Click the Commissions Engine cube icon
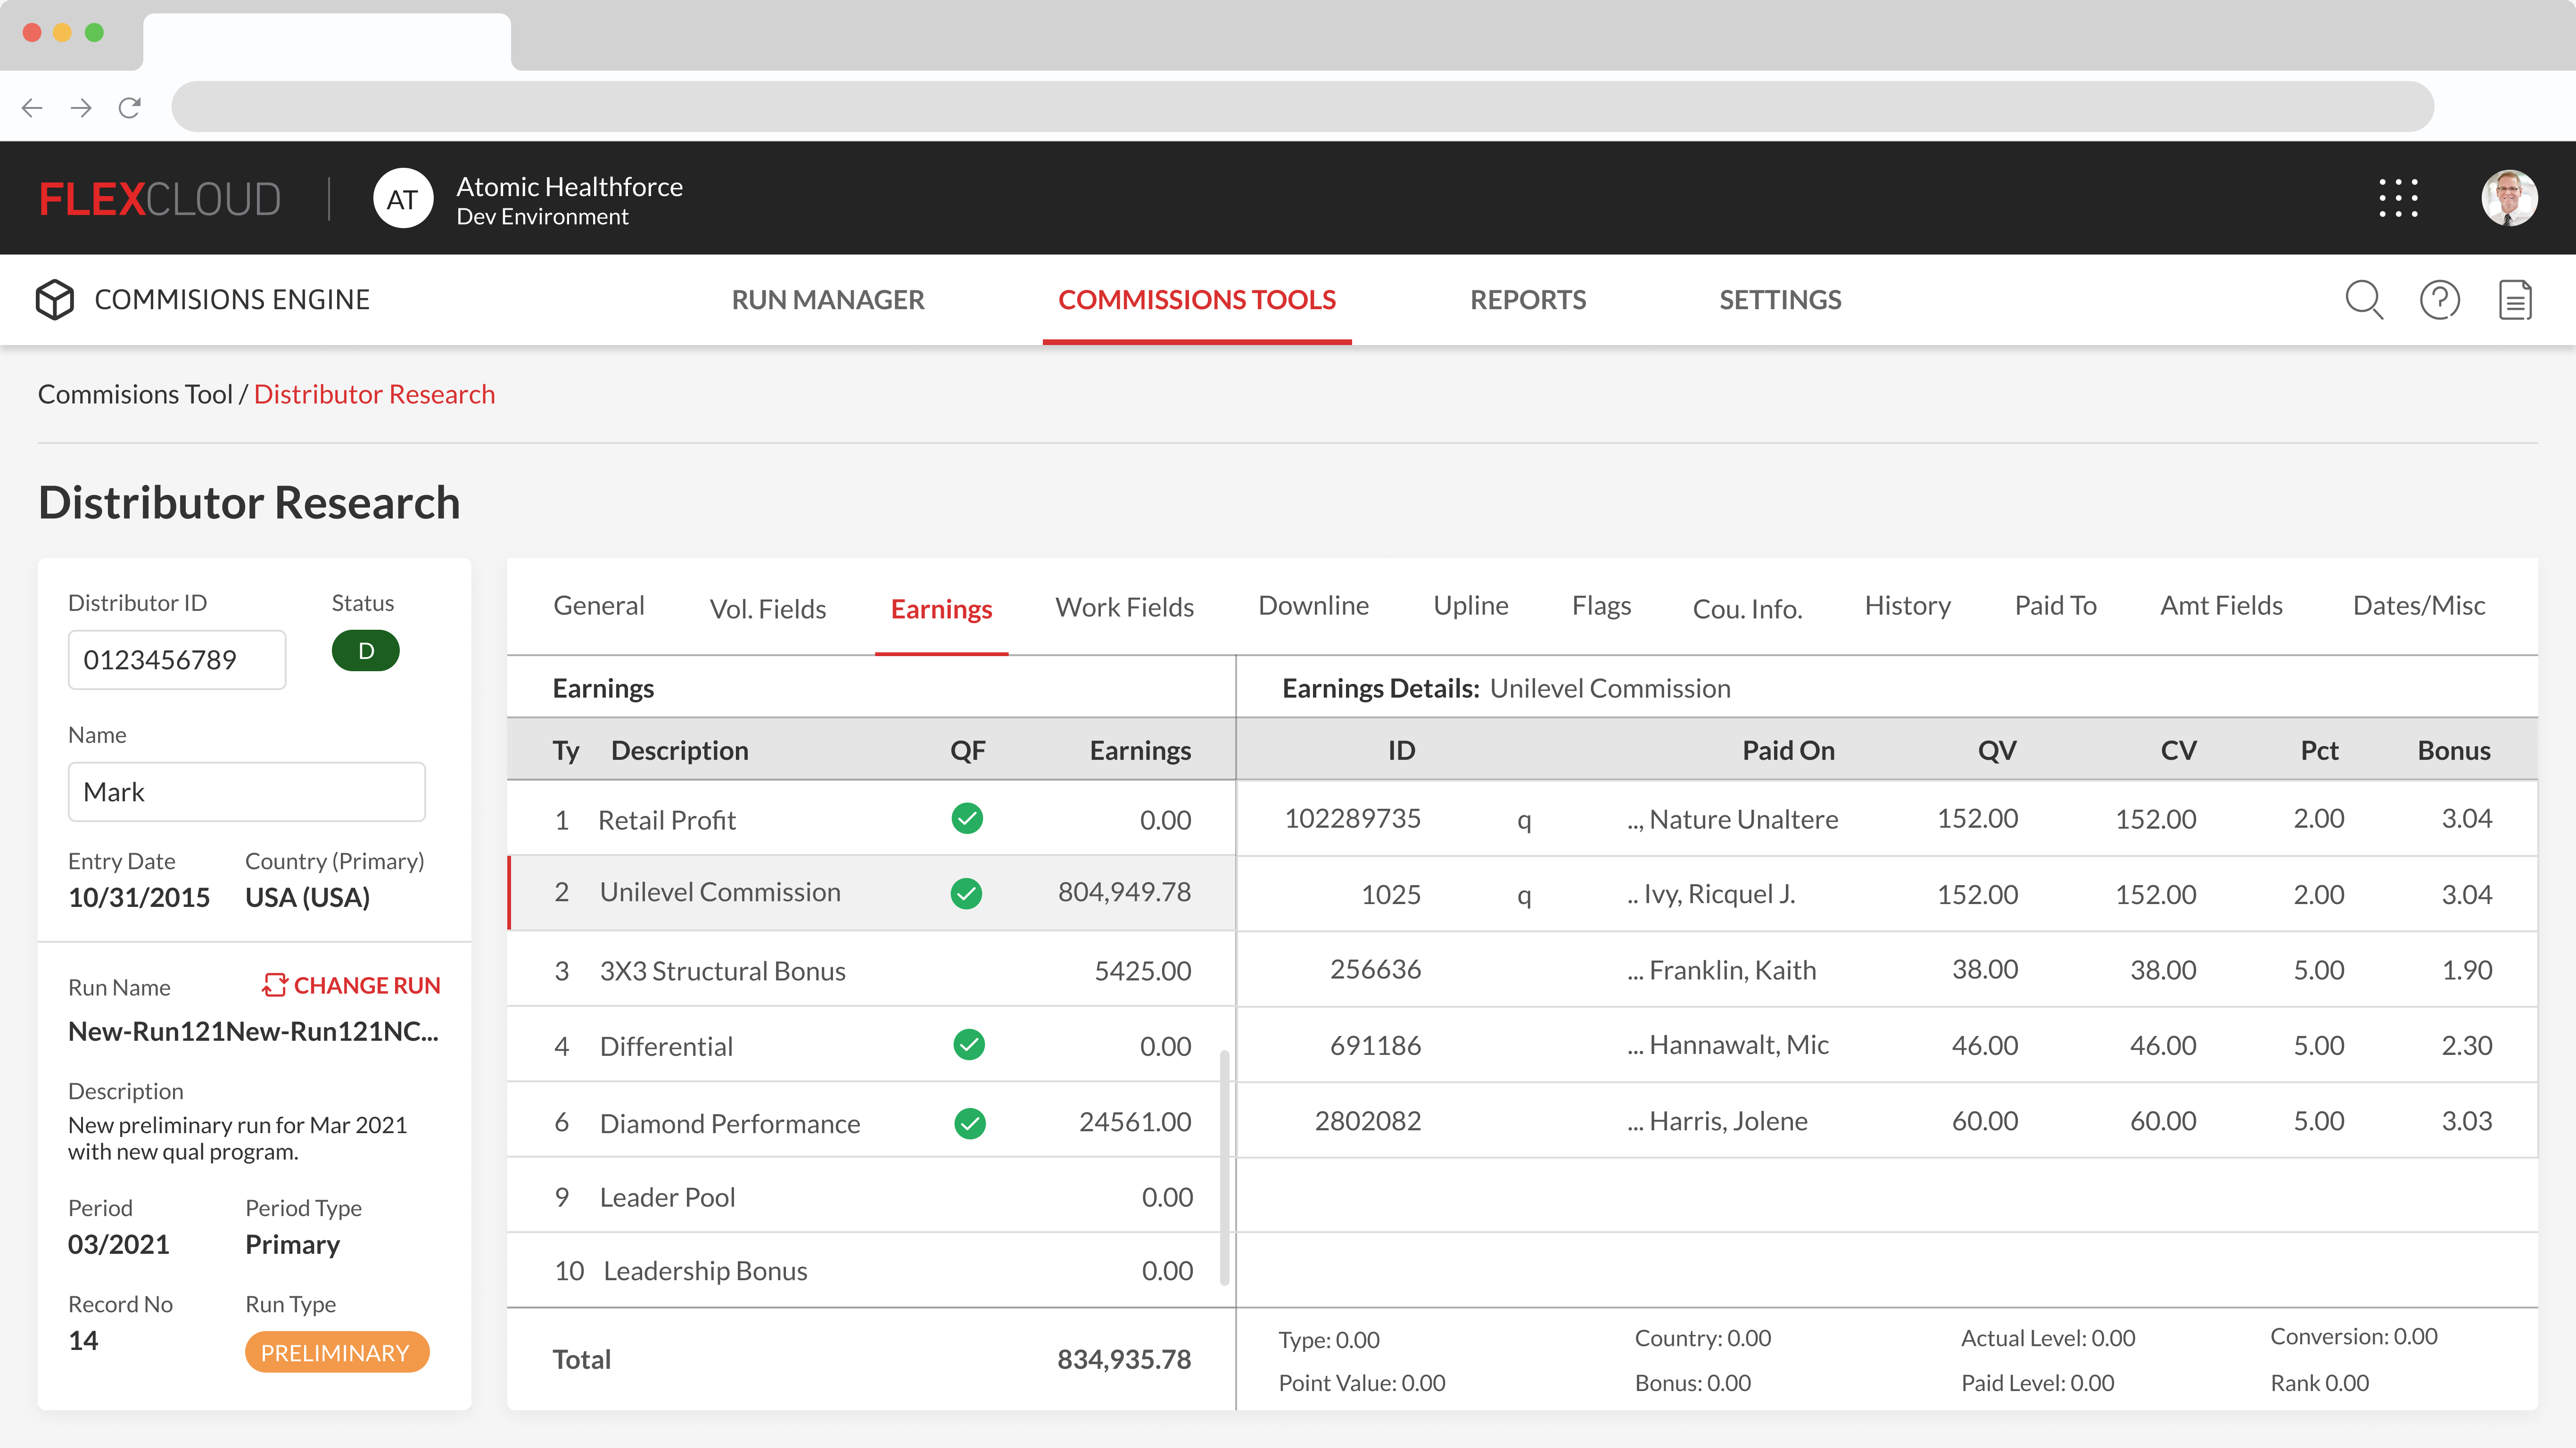The image size is (2576, 1448). [55, 299]
